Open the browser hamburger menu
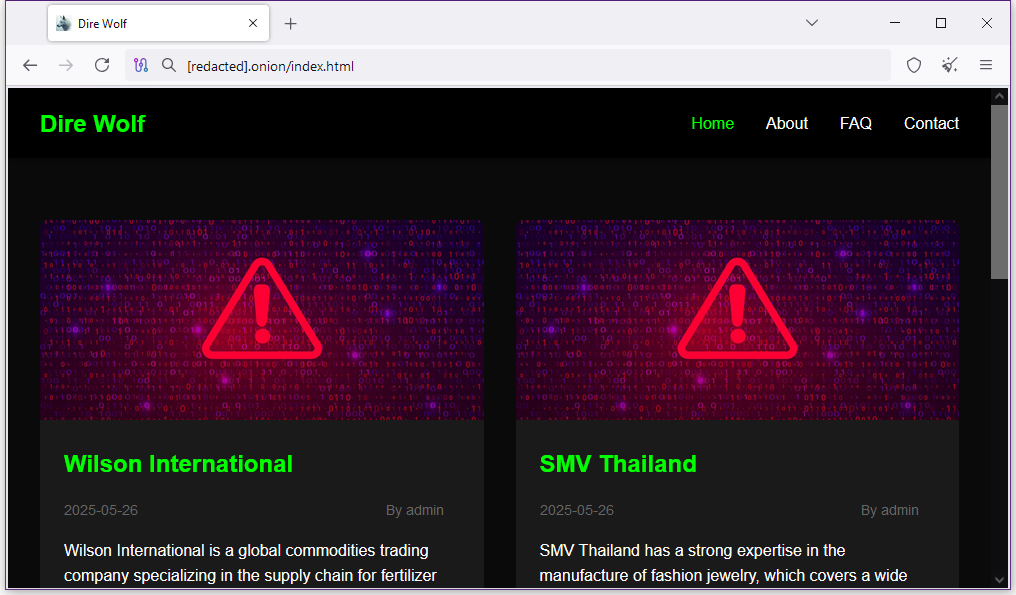1016x595 pixels. pos(986,65)
